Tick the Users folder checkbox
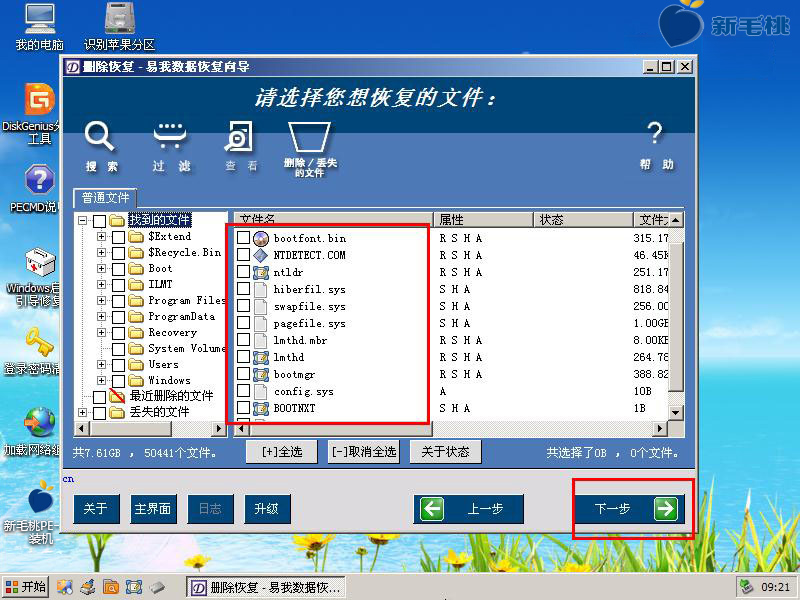The height and width of the screenshot is (600, 800). click(x=118, y=365)
